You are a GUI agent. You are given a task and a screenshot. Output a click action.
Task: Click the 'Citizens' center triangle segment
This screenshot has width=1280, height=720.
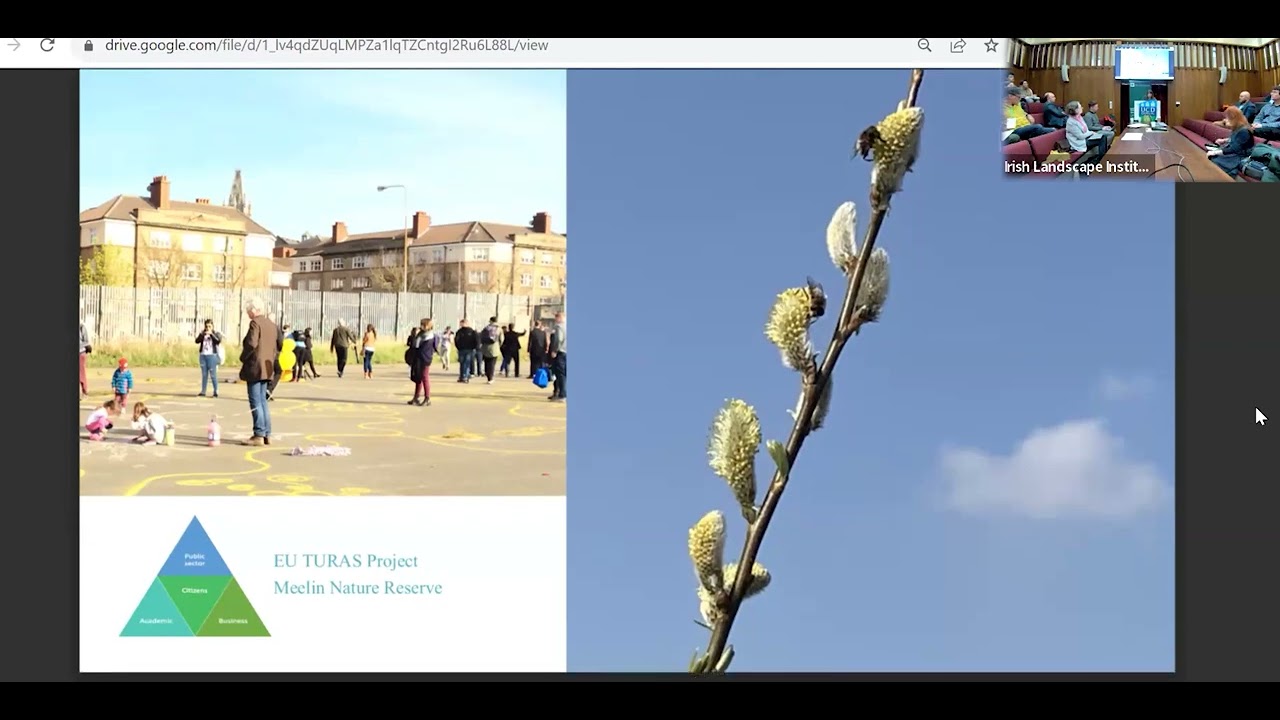pyautogui.click(x=195, y=598)
